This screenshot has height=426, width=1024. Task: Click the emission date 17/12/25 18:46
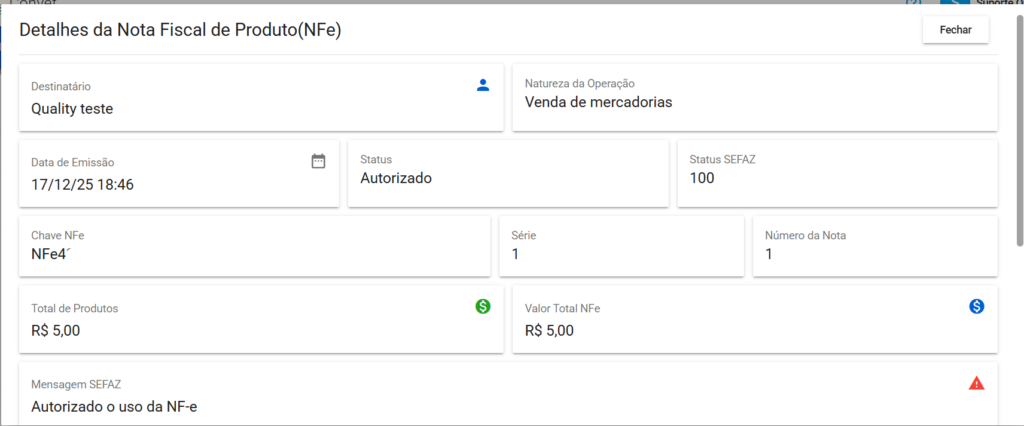click(x=82, y=185)
